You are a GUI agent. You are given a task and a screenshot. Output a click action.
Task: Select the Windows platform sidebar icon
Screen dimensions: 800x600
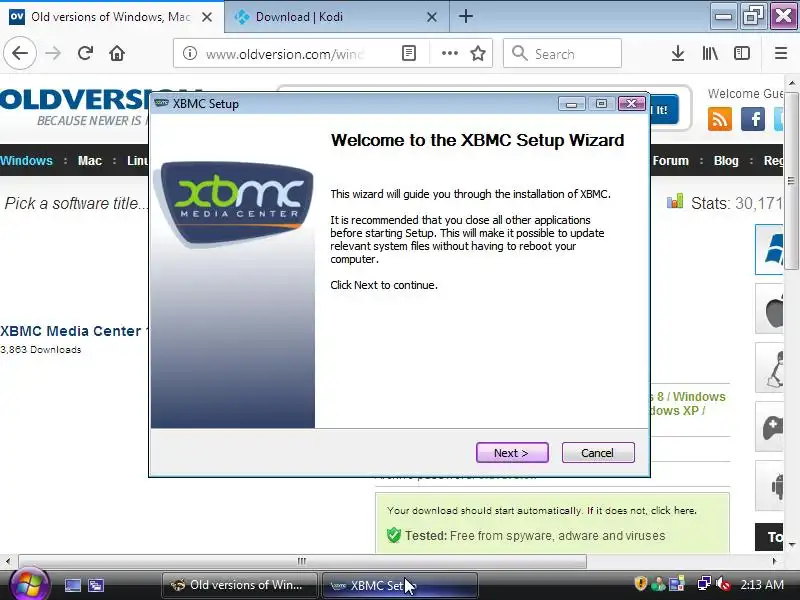tap(770, 249)
